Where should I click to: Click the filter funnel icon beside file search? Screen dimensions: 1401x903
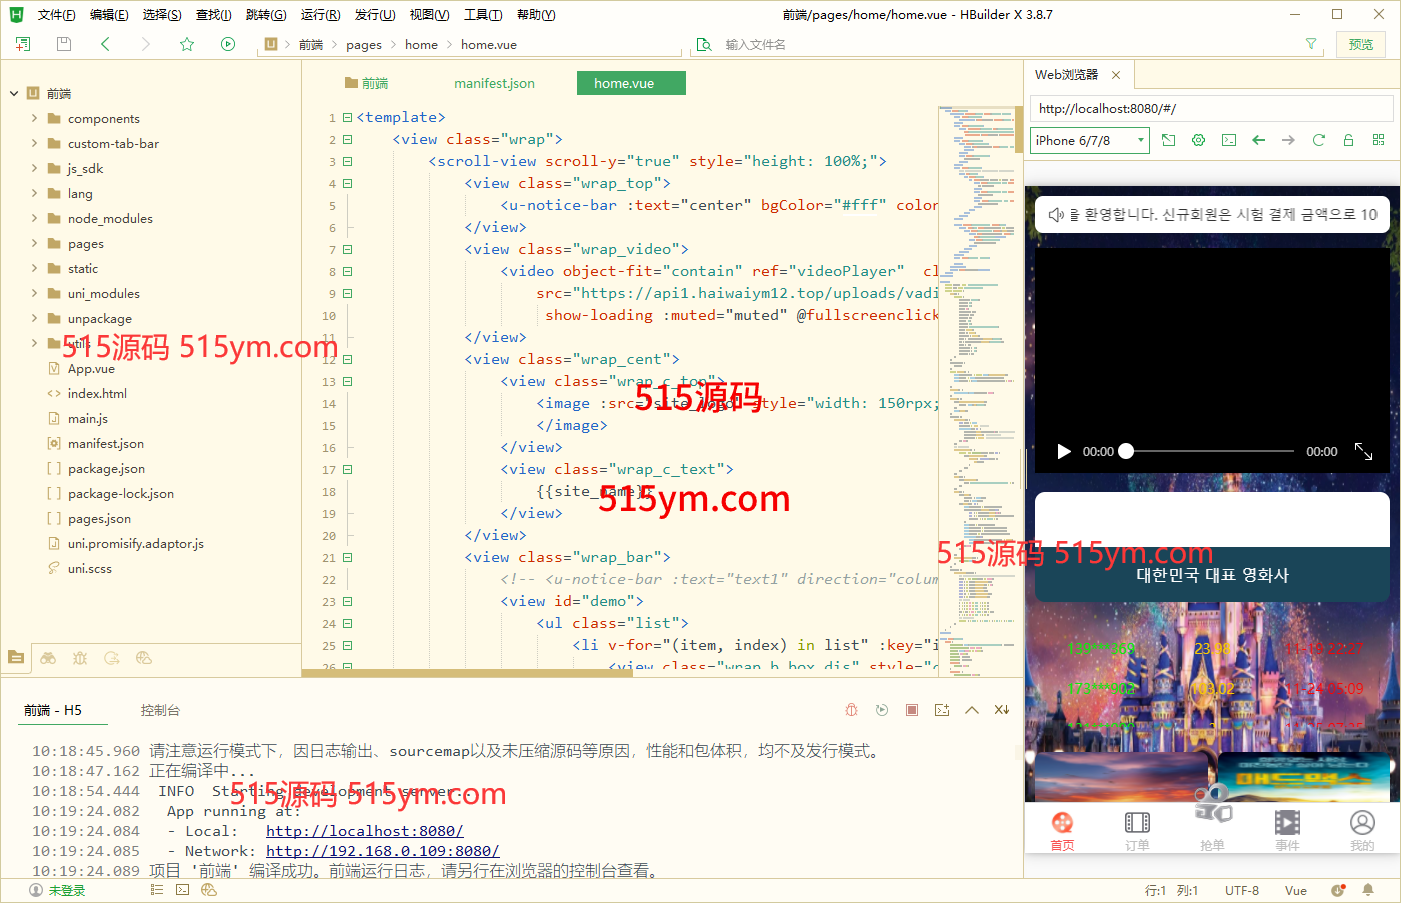1311,44
